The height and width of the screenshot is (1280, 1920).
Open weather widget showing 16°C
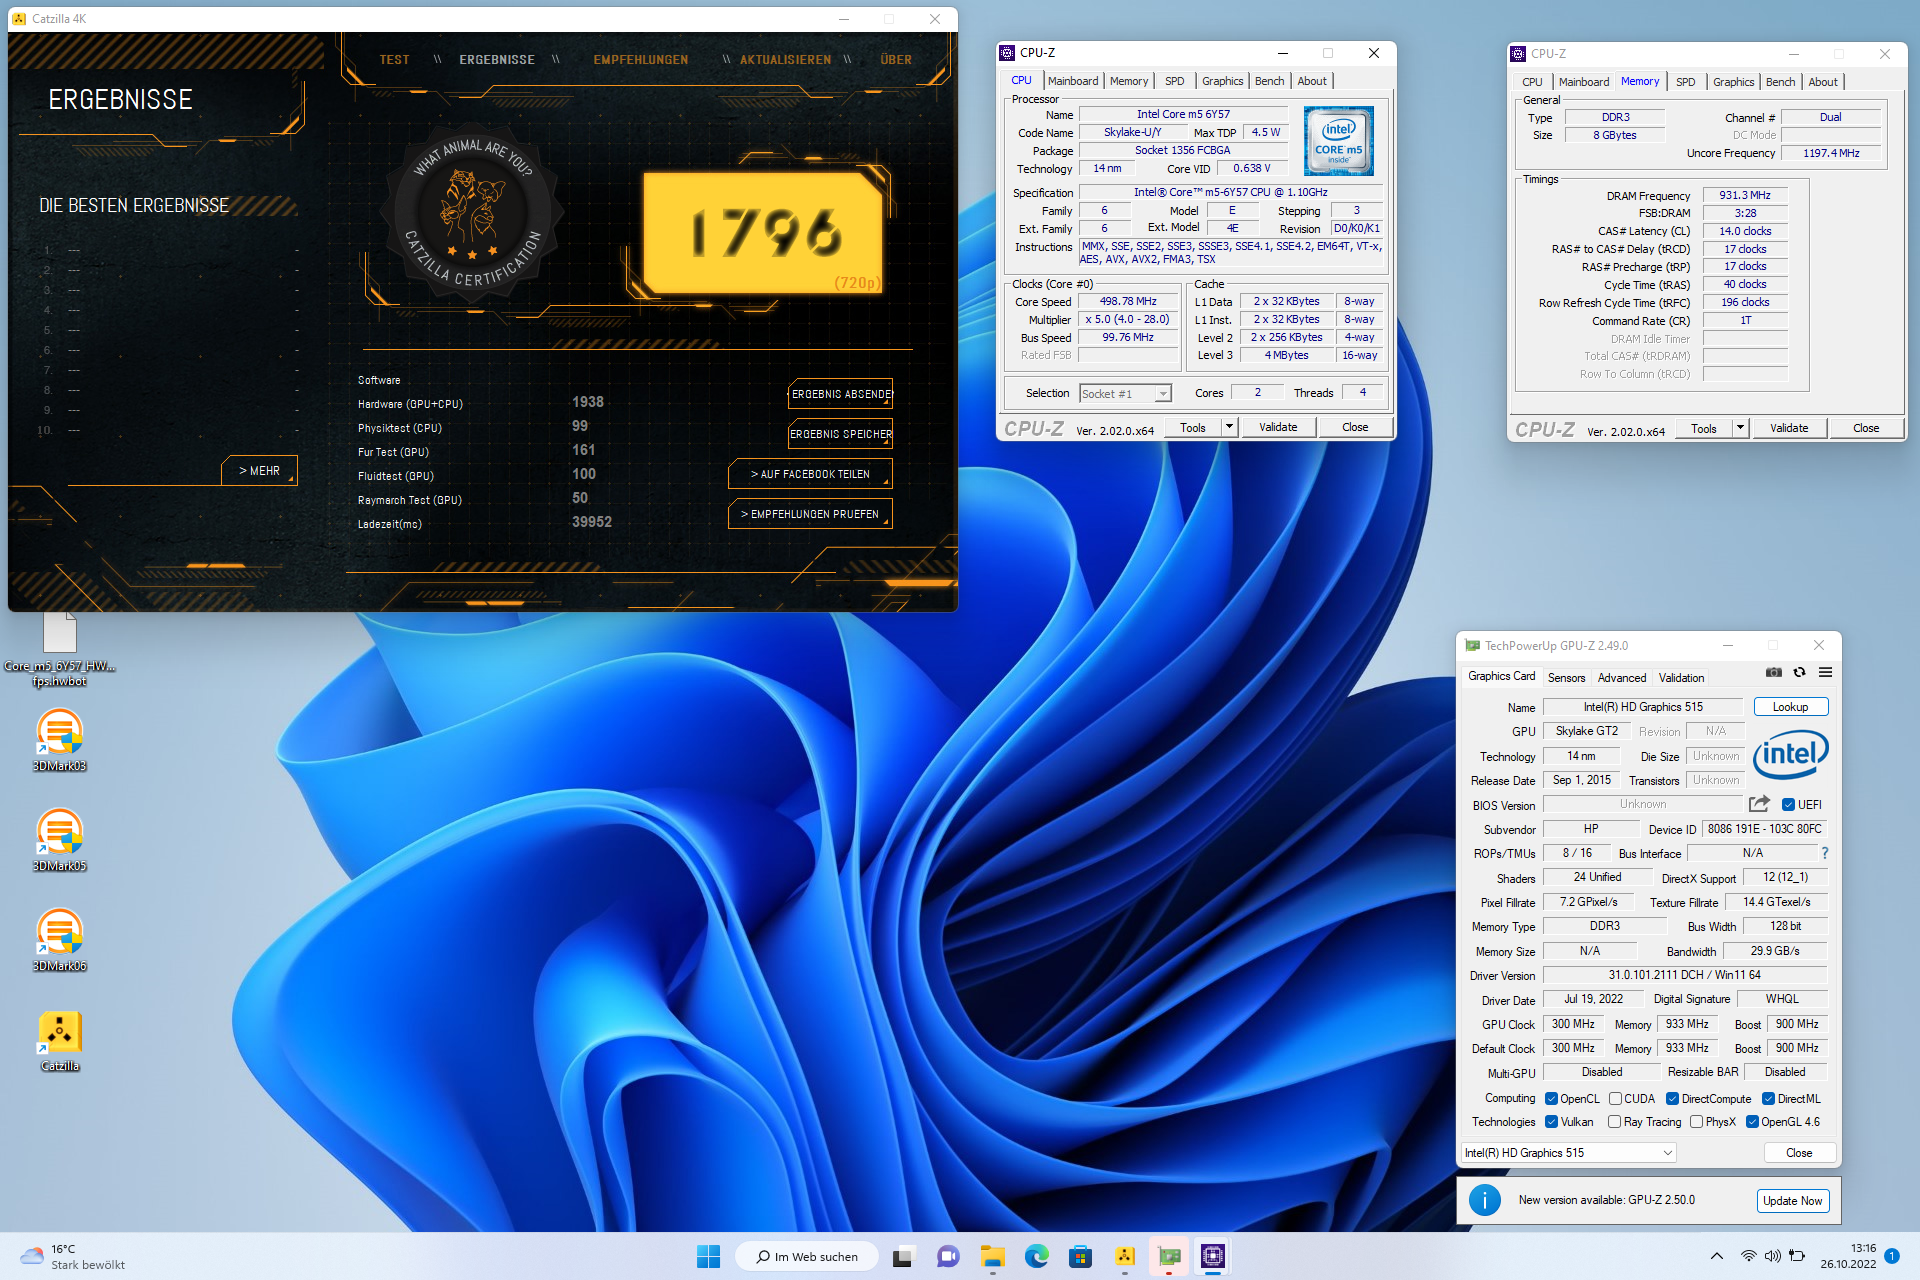coord(72,1256)
